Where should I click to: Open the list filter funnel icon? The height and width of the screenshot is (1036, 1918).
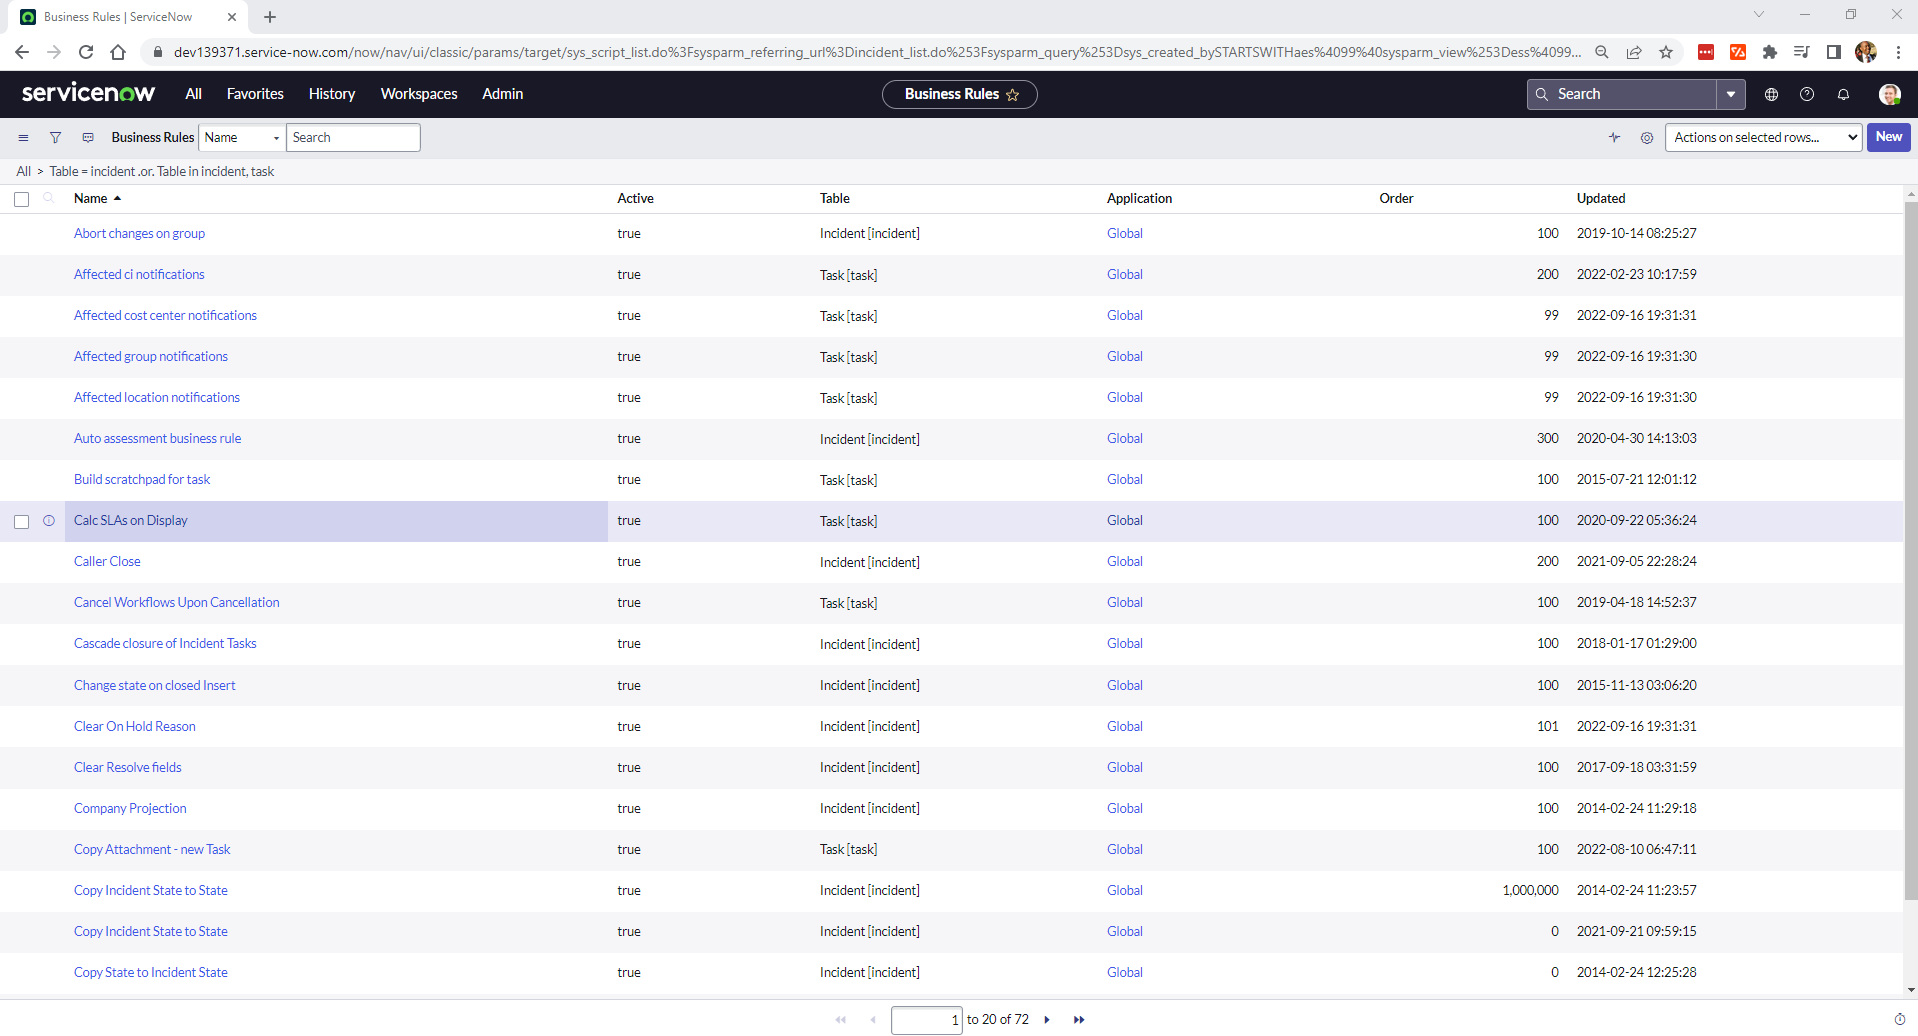[55, 137]
